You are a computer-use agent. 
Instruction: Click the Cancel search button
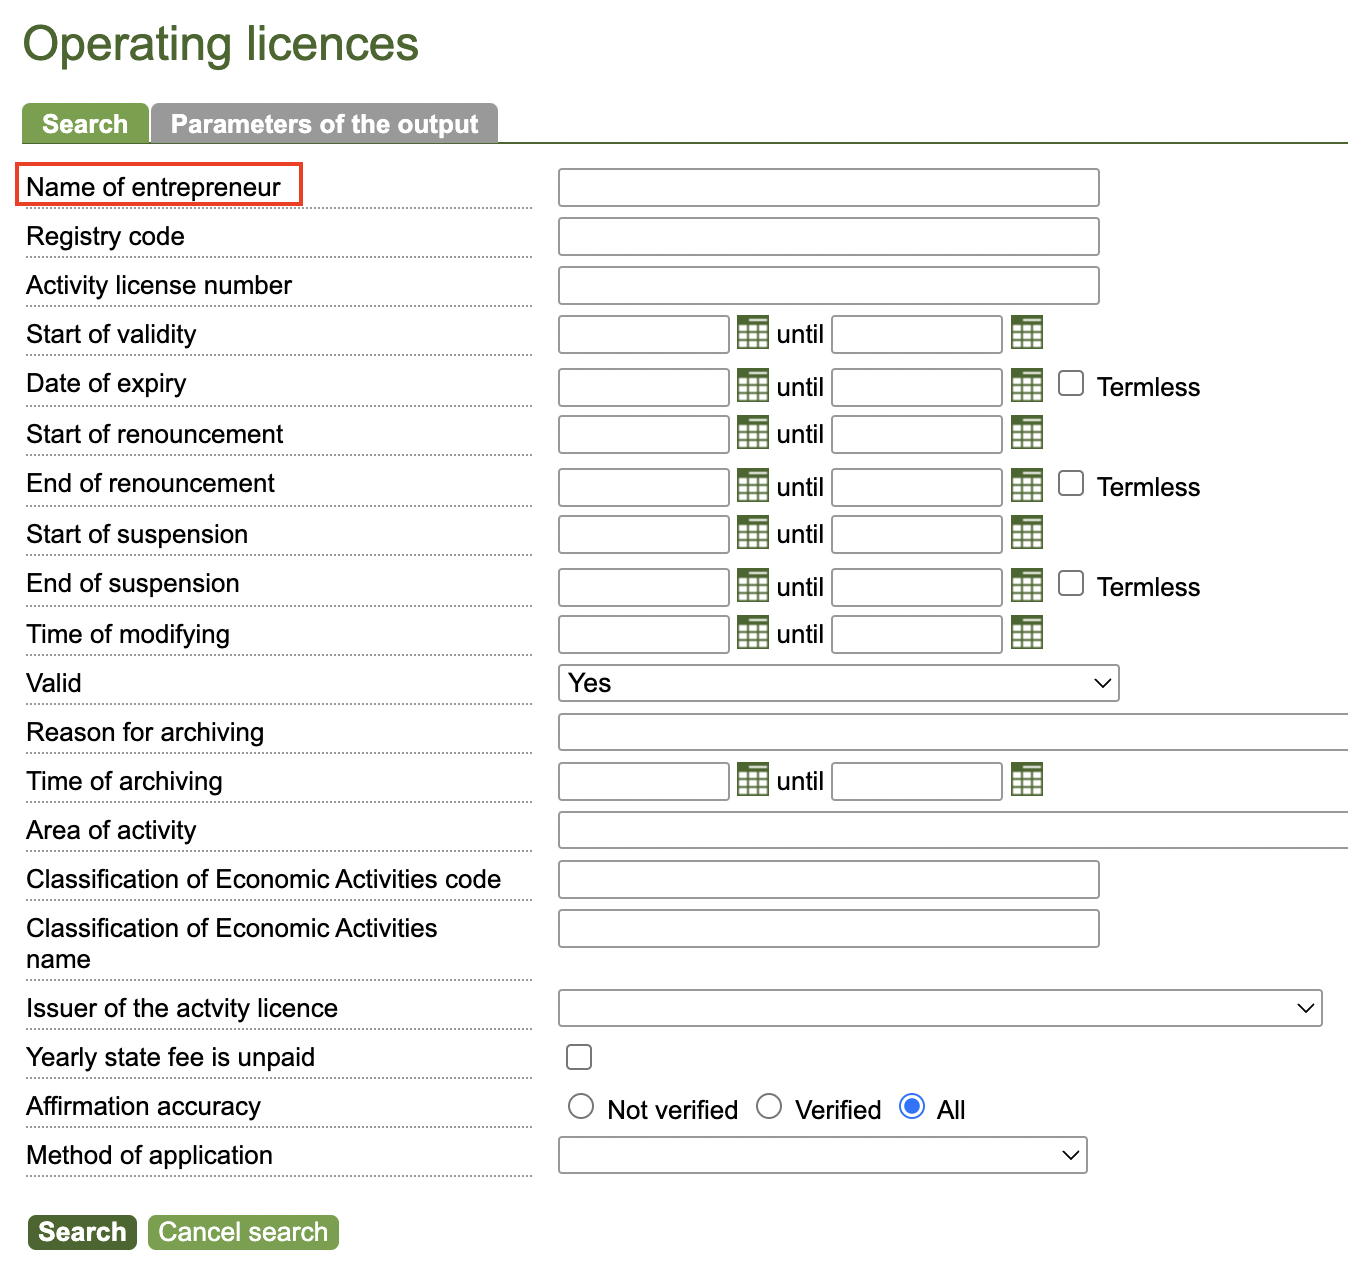coord(243,1232)
